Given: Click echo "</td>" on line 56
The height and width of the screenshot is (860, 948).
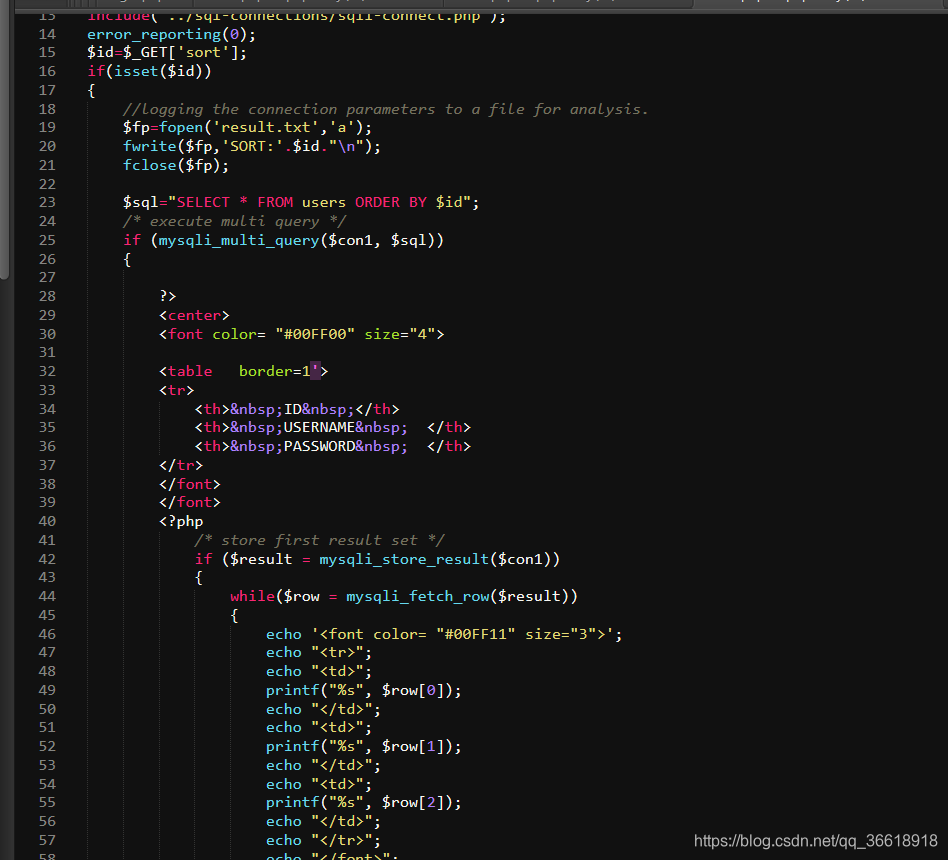Looking at the screenshot, I should click(x=323, y=821).
